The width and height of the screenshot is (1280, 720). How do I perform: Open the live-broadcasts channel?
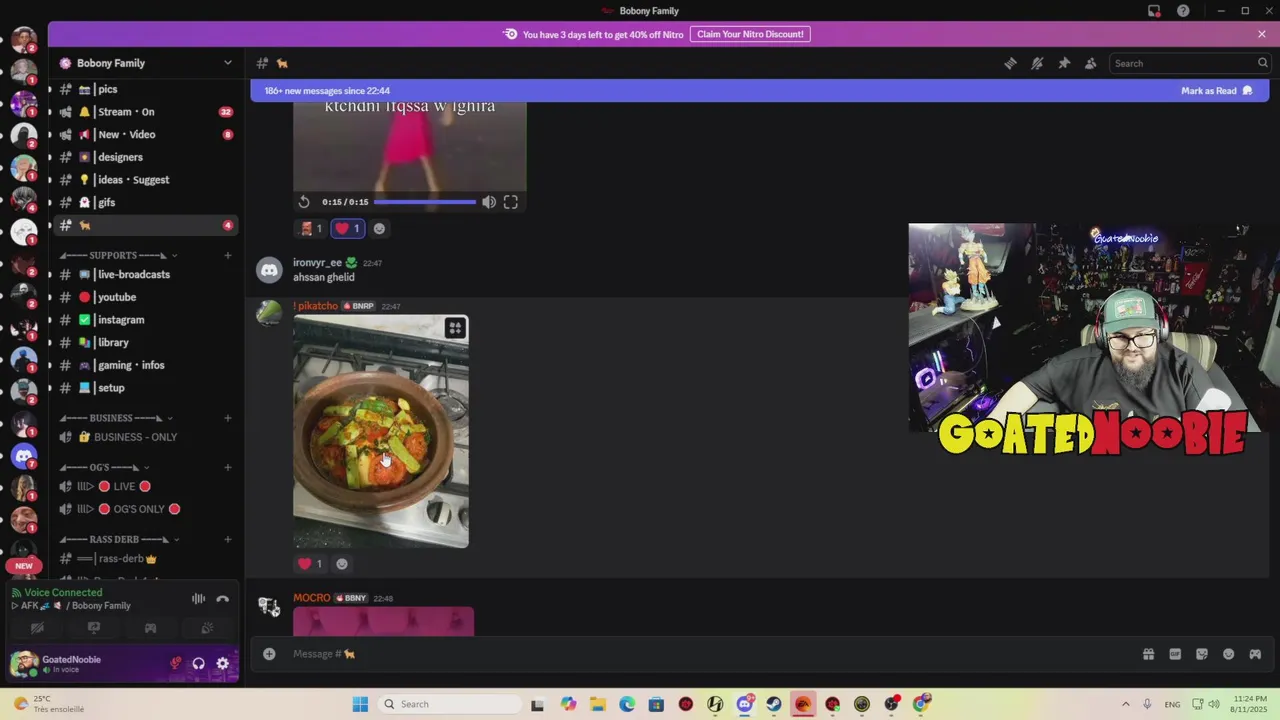pos(145,274)
